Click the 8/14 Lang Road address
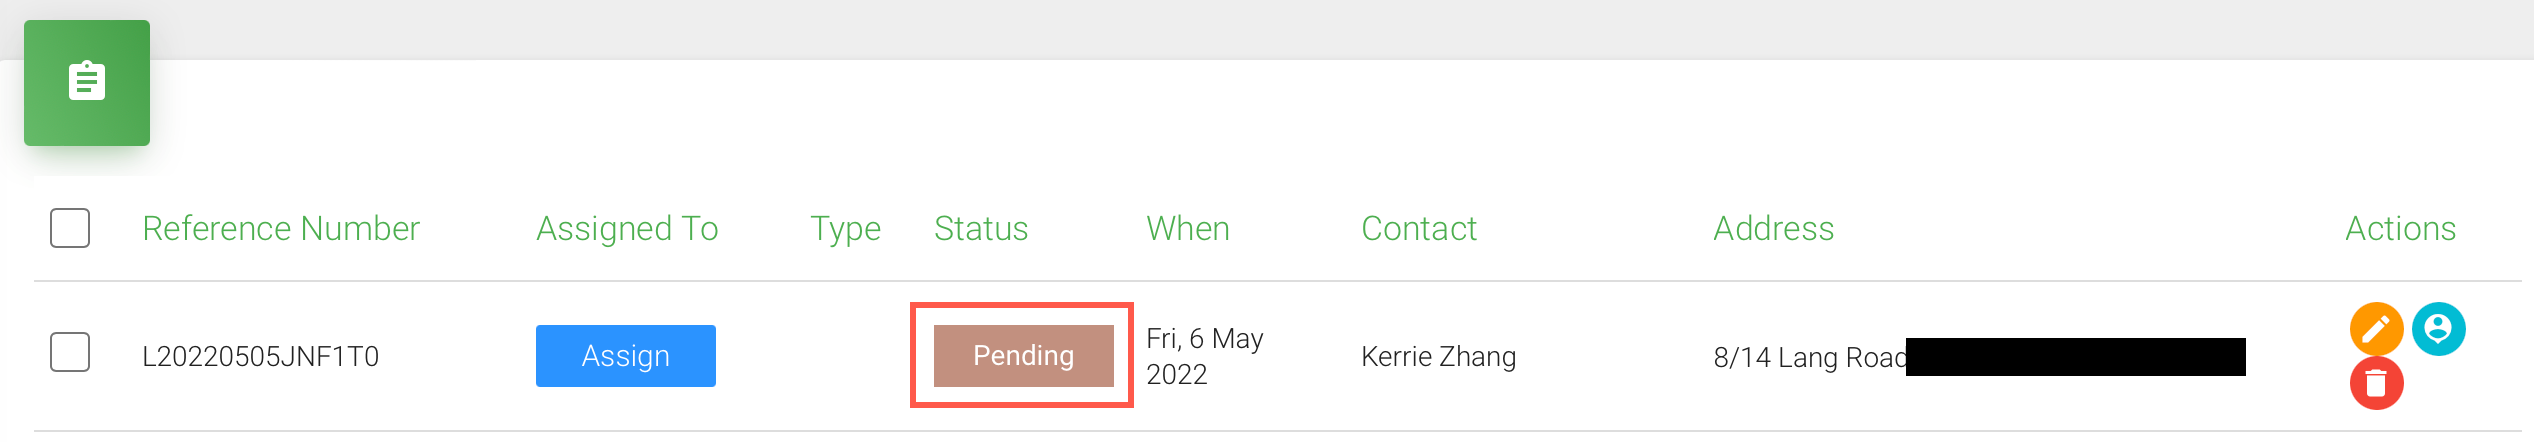The image size is (2534, 442). tap(1810, 357)
